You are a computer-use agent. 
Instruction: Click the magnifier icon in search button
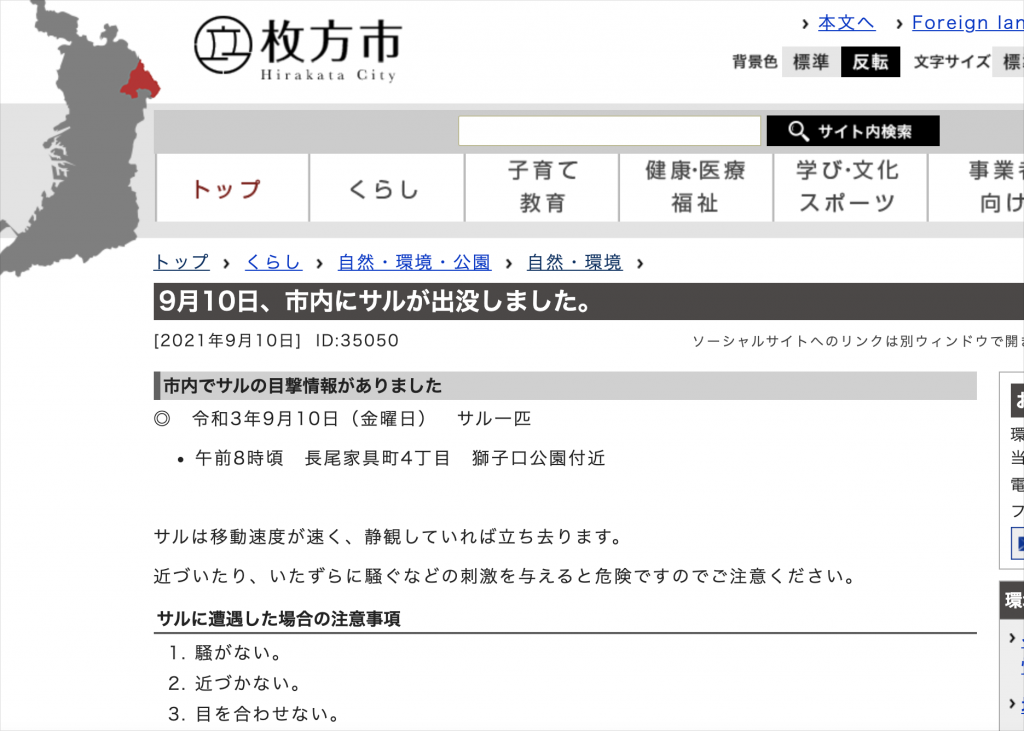(798, 131)
